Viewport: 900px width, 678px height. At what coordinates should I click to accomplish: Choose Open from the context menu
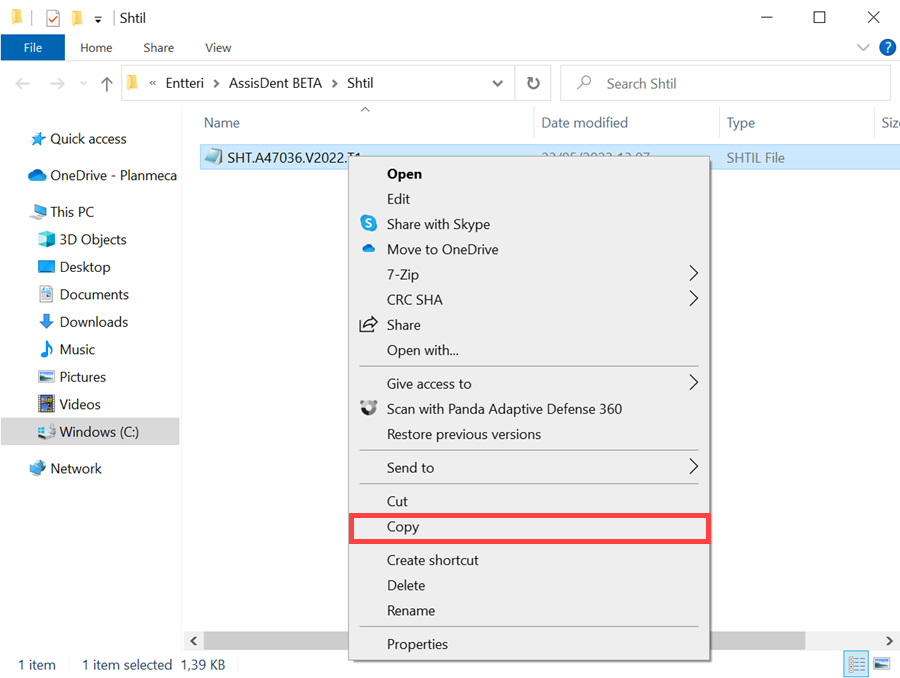point(529,174)
